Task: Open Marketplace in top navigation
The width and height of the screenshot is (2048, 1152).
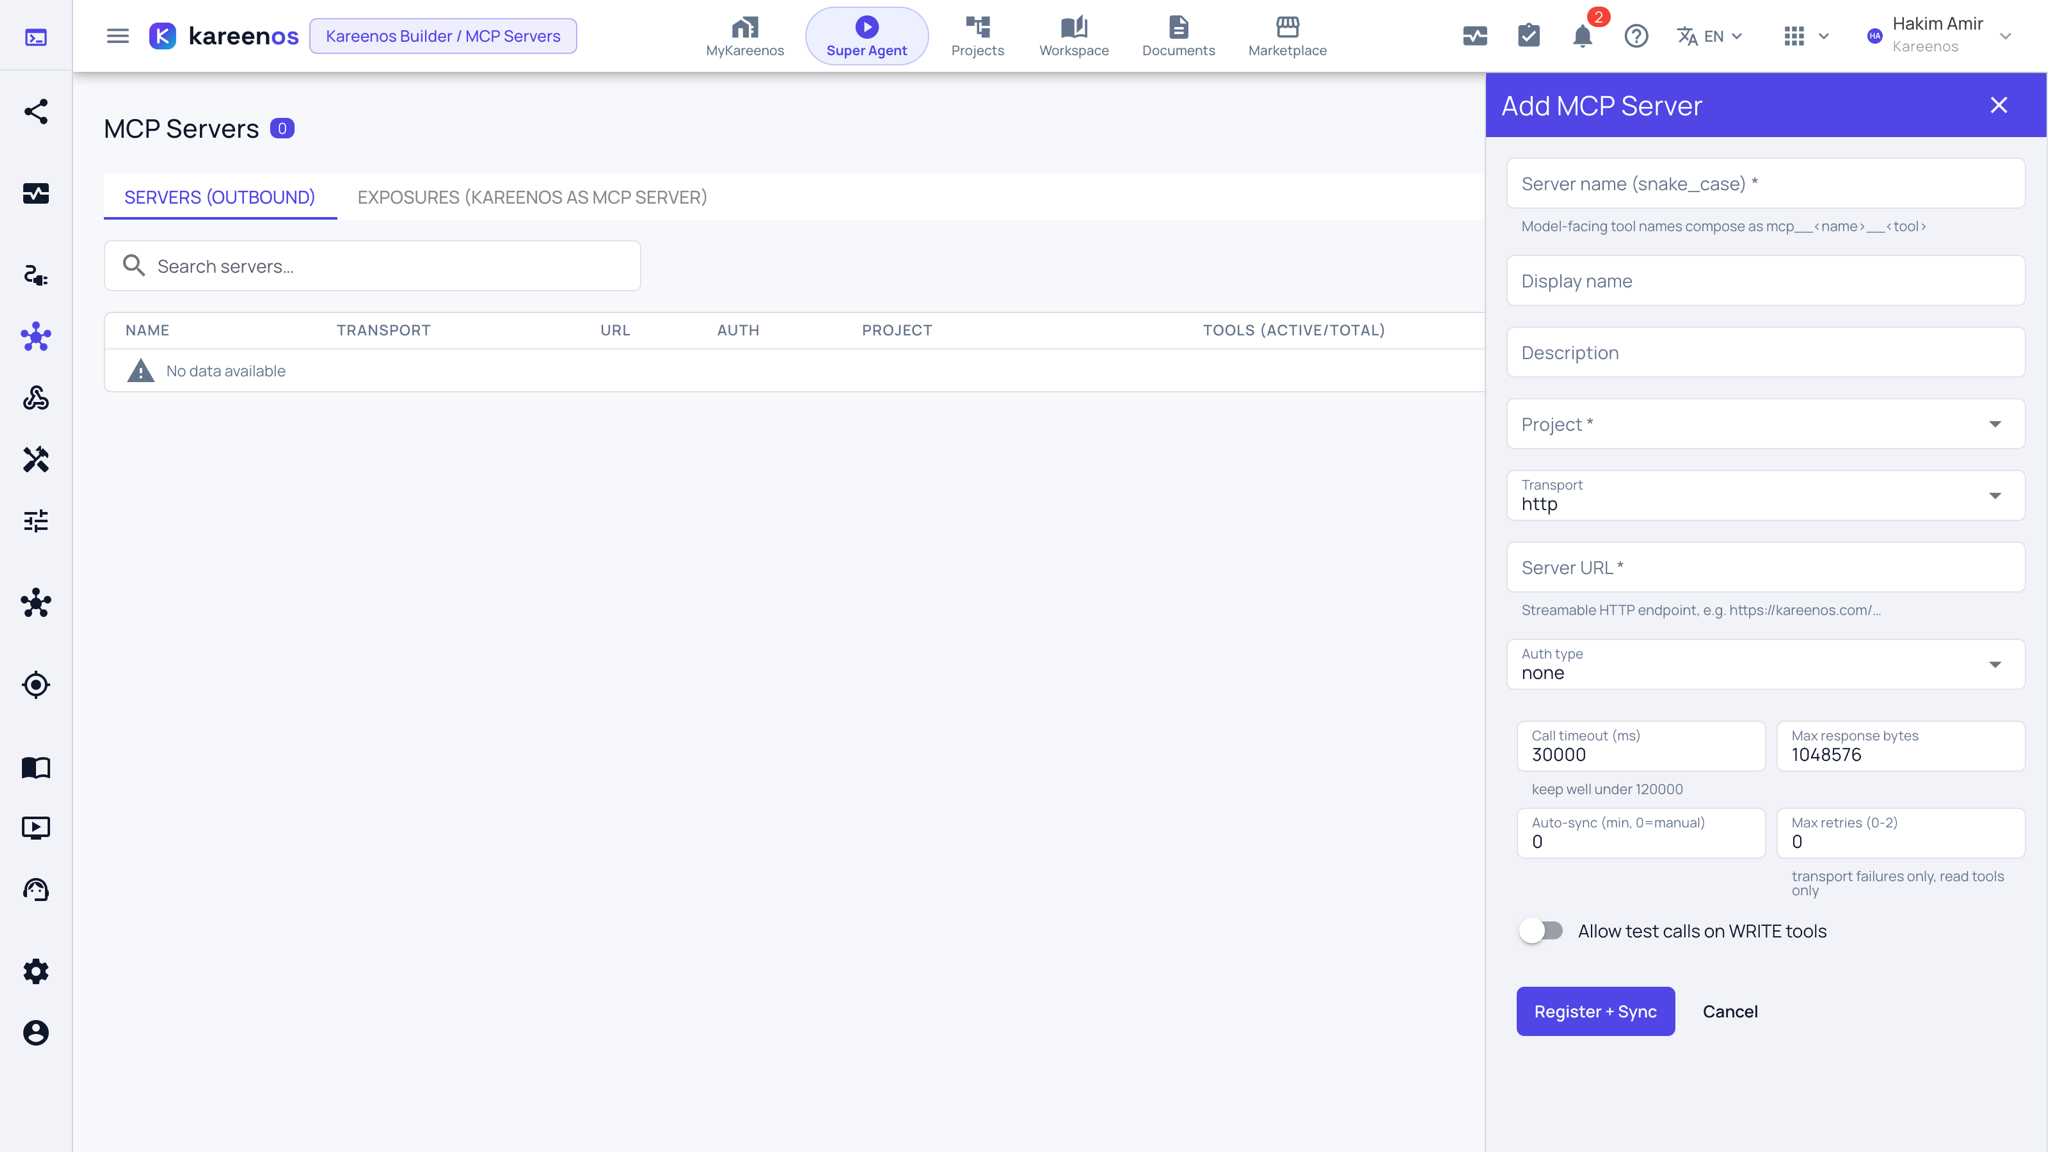Action: [1288, 36]
